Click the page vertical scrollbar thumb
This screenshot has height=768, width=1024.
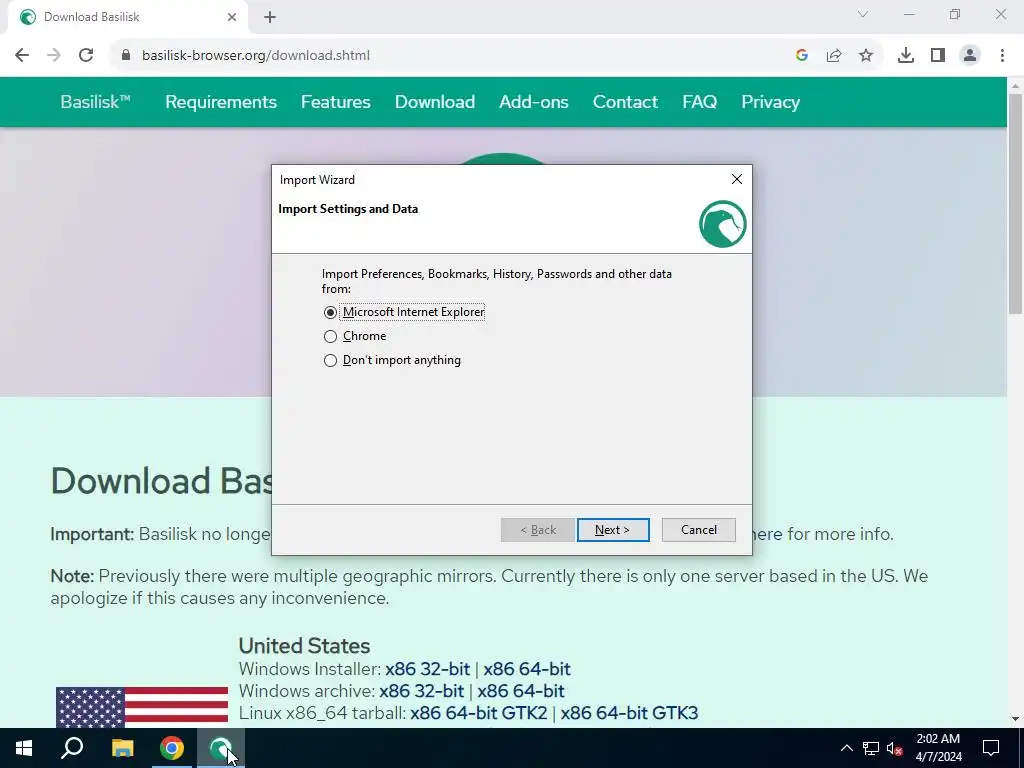[x=1015, y=204]
